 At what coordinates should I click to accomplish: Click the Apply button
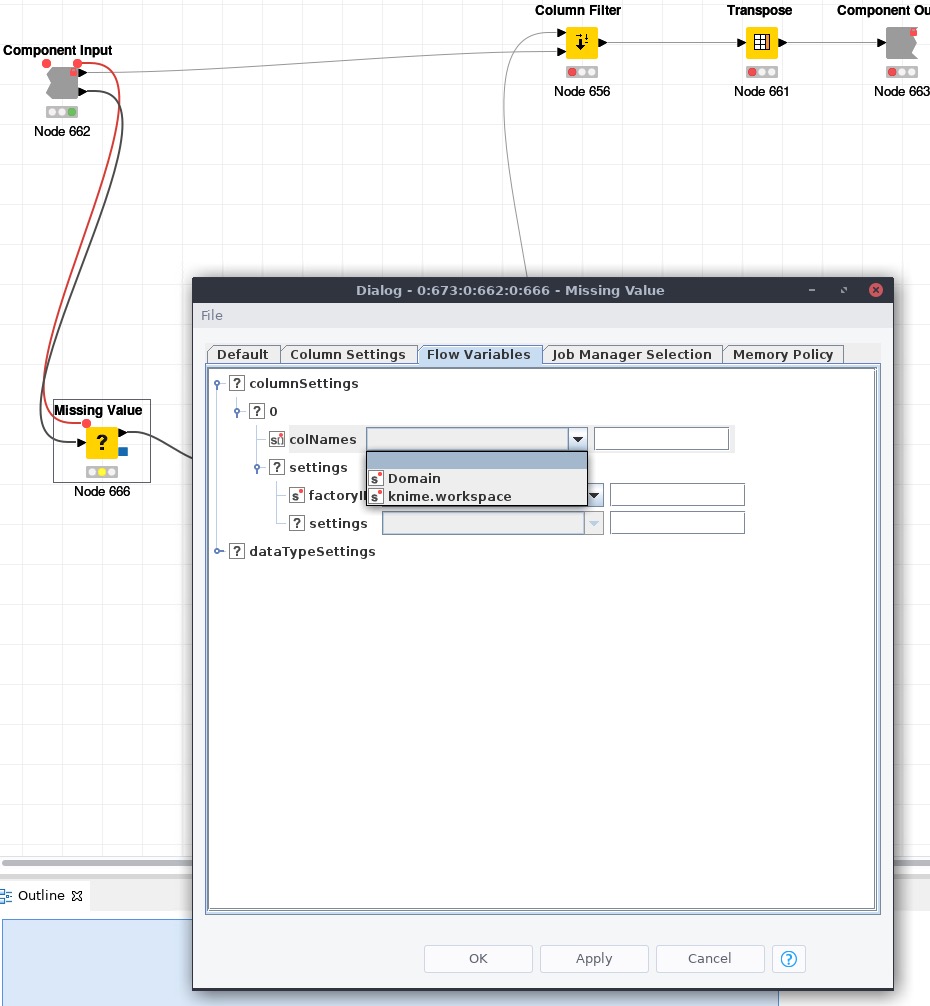[594, 959]
